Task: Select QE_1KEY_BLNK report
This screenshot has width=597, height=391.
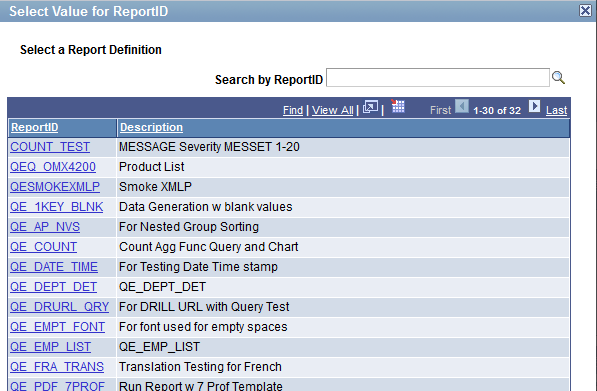Action: (56, 207)
